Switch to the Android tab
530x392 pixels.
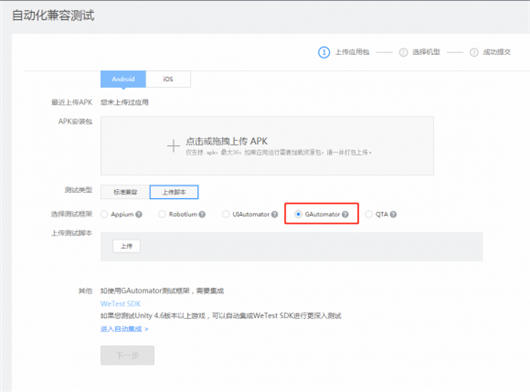pyautogui.click(x=123, y=79)
